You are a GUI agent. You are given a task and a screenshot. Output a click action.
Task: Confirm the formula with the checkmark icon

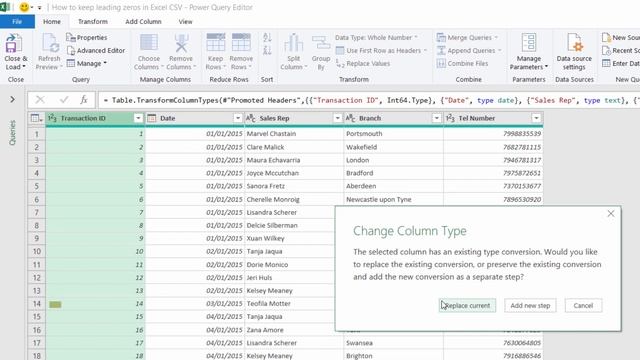[x=64, y=100]
